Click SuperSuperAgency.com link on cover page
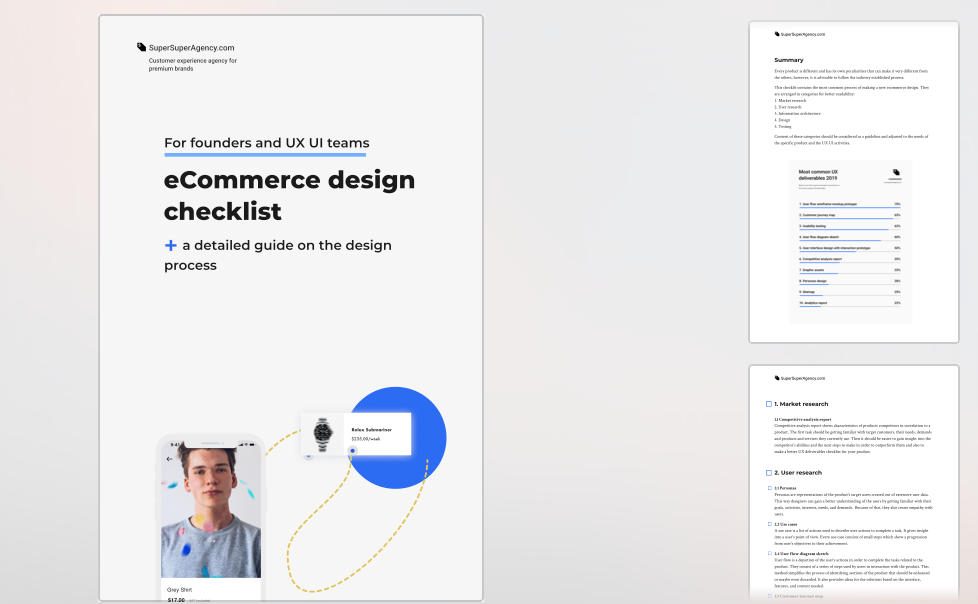Screen dimensions: 978x604 coord(191,48)
